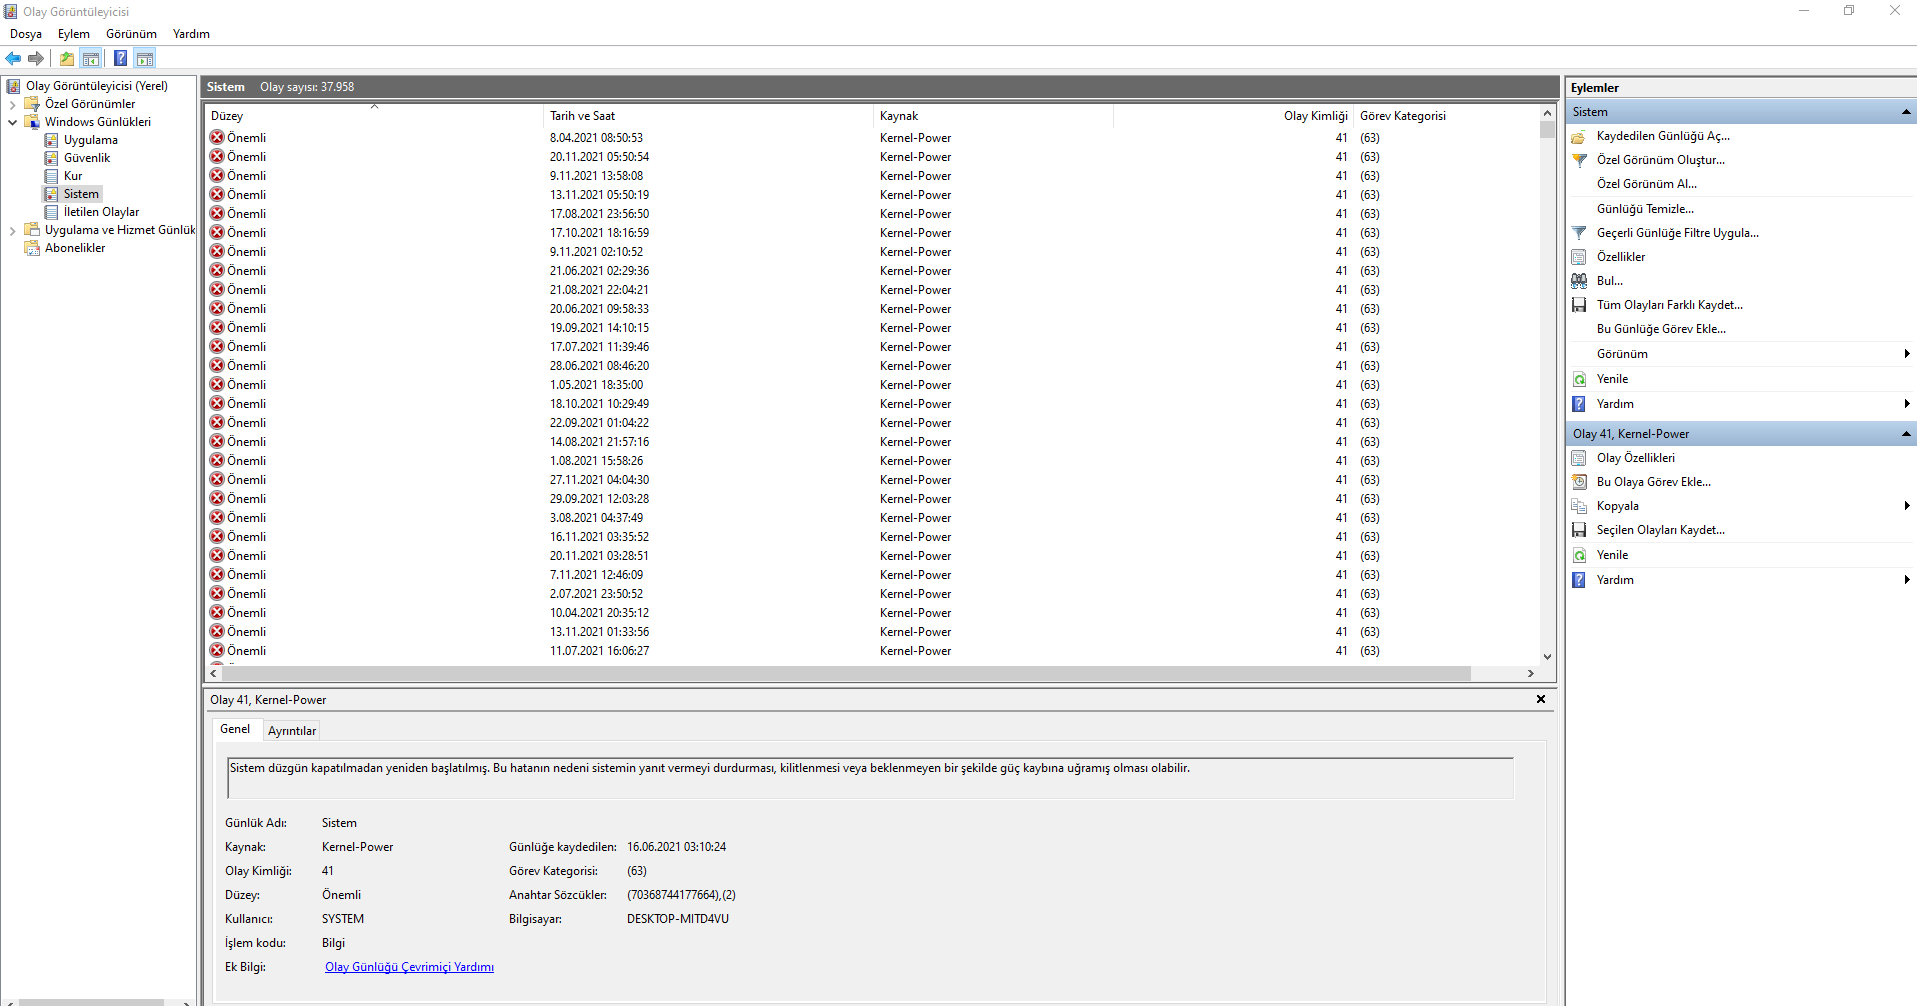Click Yenile under Olay 41, Kernel-Power section

click(1612, 555)
